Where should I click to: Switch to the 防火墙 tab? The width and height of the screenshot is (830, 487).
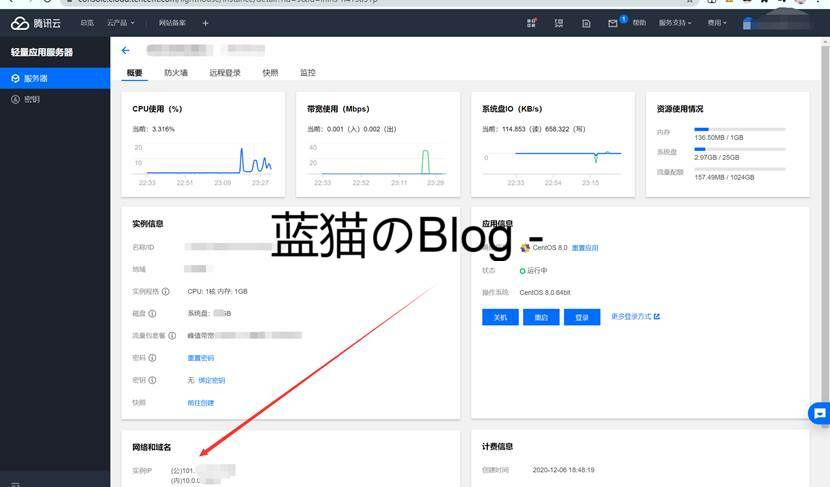tap(176, 73)
